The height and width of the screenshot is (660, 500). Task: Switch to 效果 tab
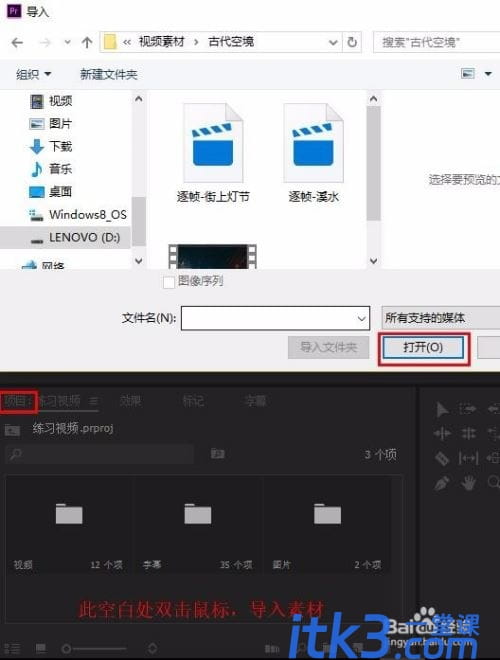(130, 401)
